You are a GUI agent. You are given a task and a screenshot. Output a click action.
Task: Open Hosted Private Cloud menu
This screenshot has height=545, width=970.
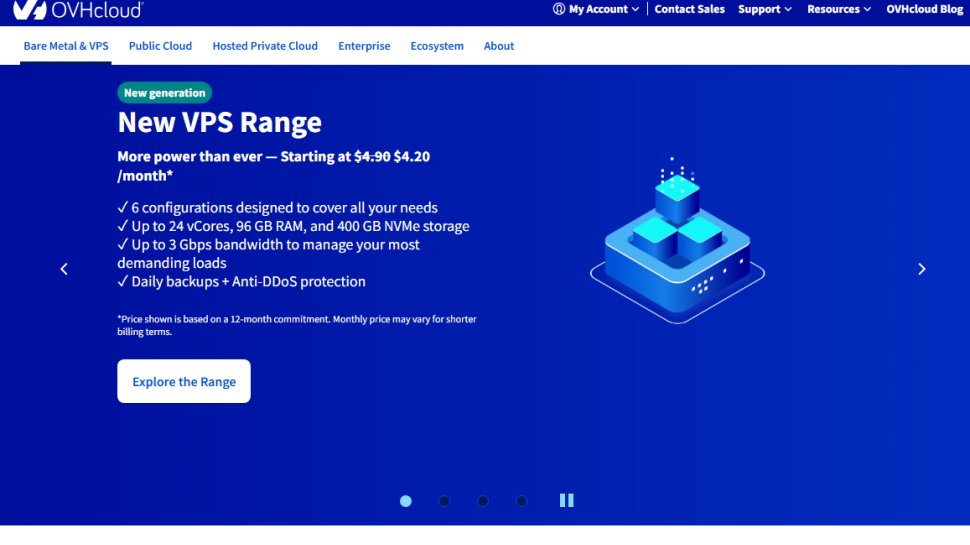[265, 46]
